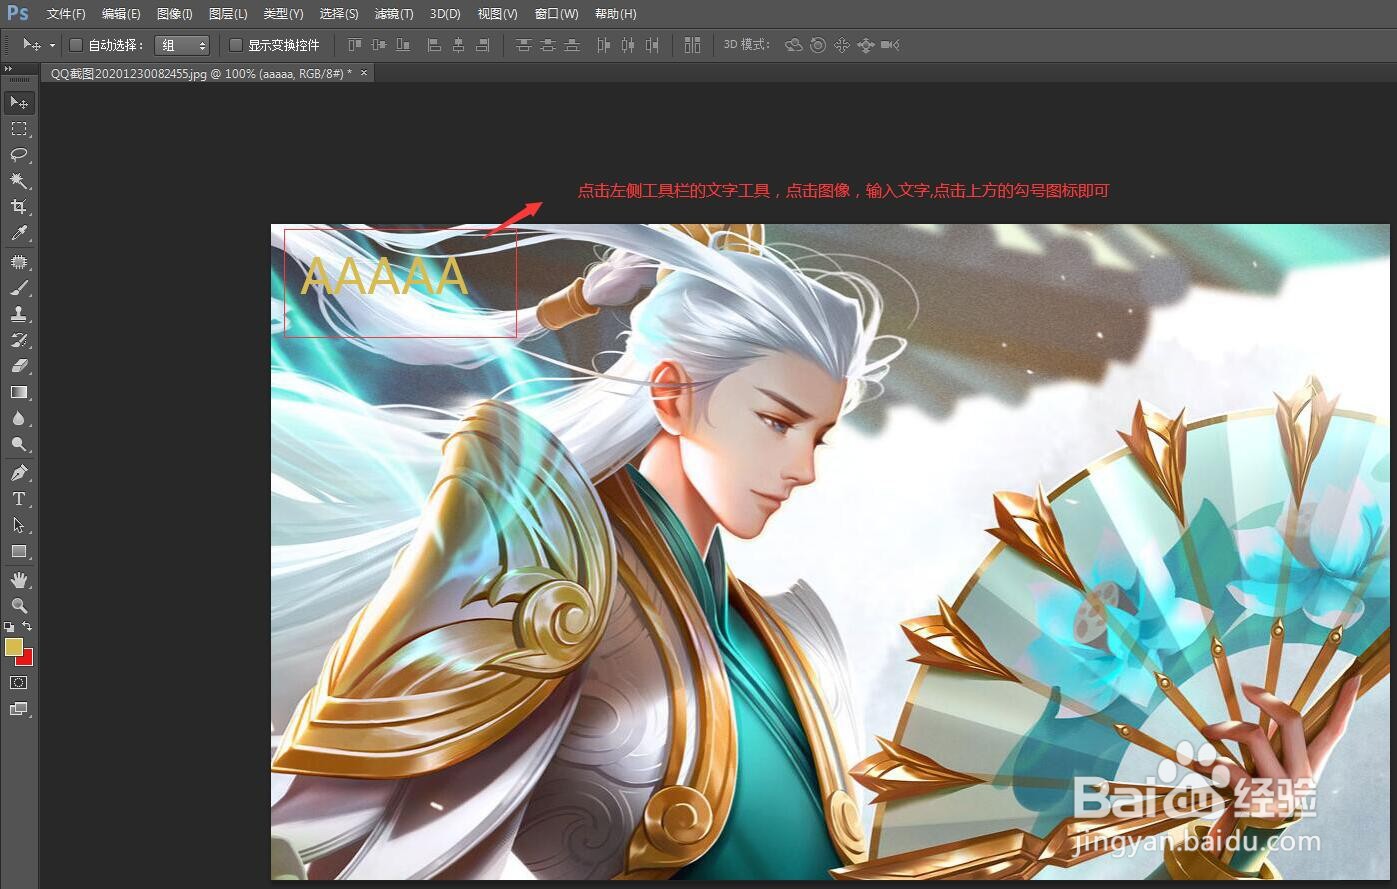
Task: Reset default foreground and background colors
Action: point(9,627)
